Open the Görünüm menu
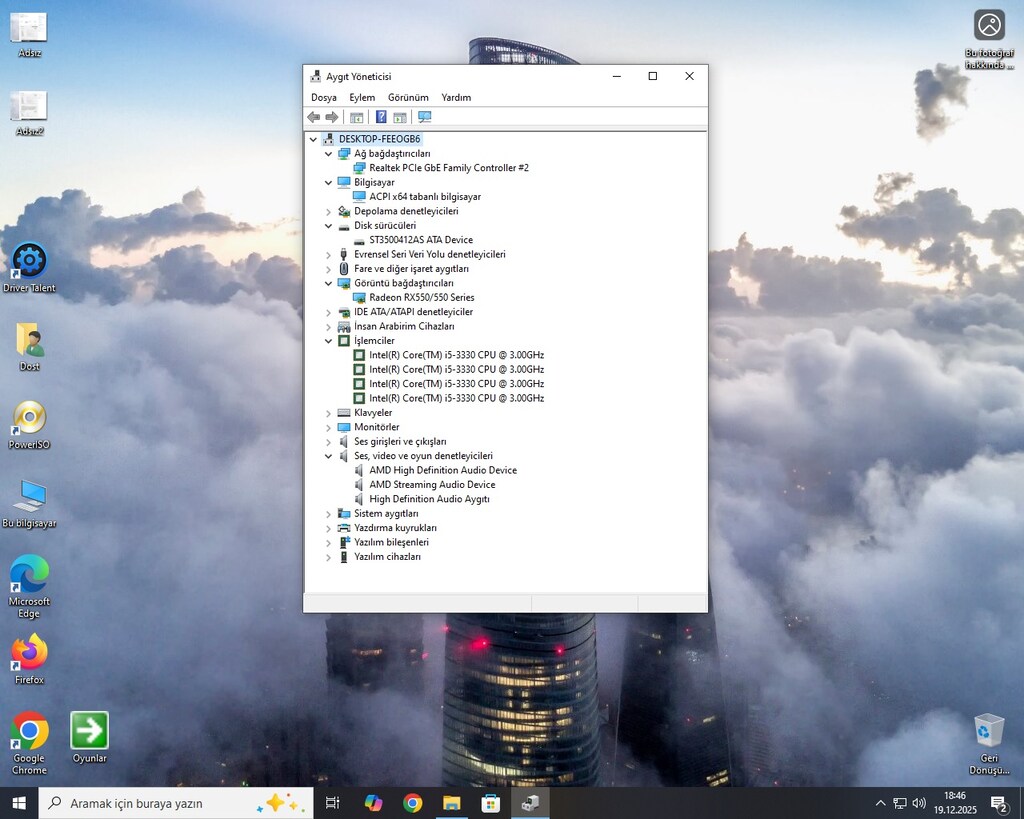This screenshot has width=1024, height=819. [408, 97]
